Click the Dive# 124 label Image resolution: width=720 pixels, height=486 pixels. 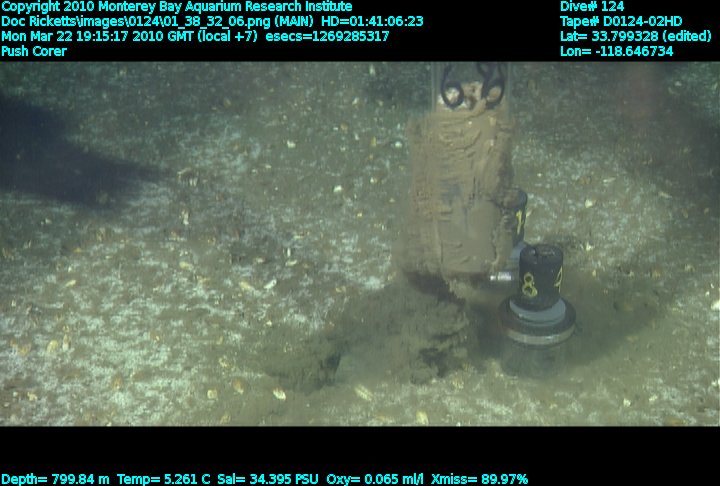point(592,7)
